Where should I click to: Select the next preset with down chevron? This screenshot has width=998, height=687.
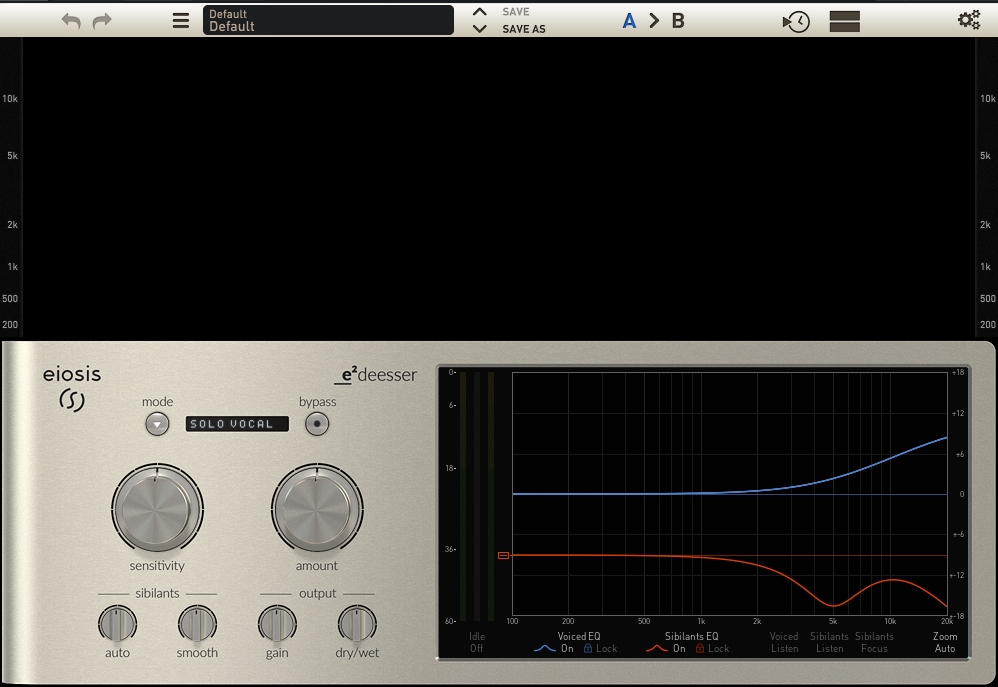tap(480, 29)
